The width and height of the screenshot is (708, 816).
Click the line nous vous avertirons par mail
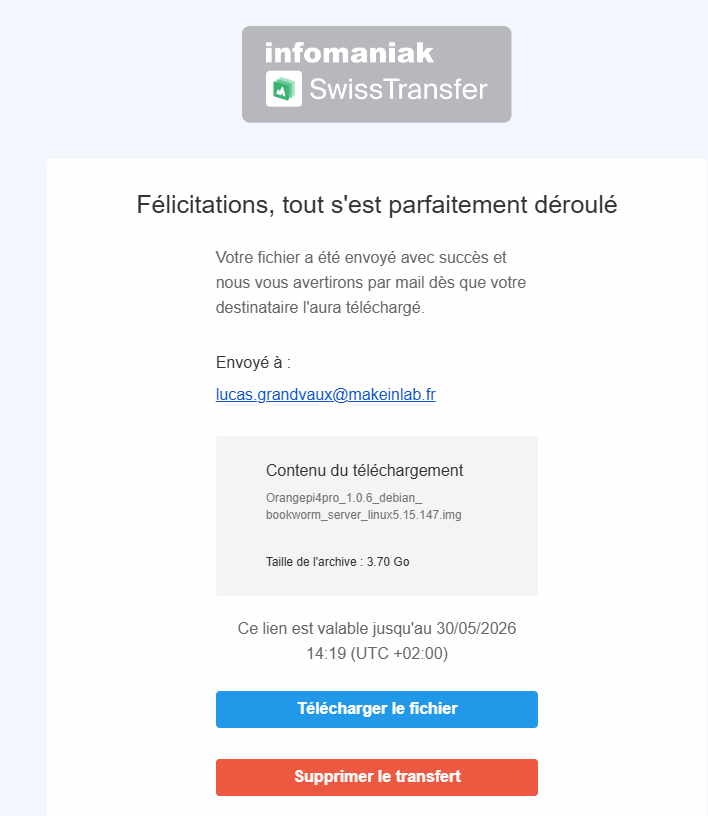coord(371,283)
